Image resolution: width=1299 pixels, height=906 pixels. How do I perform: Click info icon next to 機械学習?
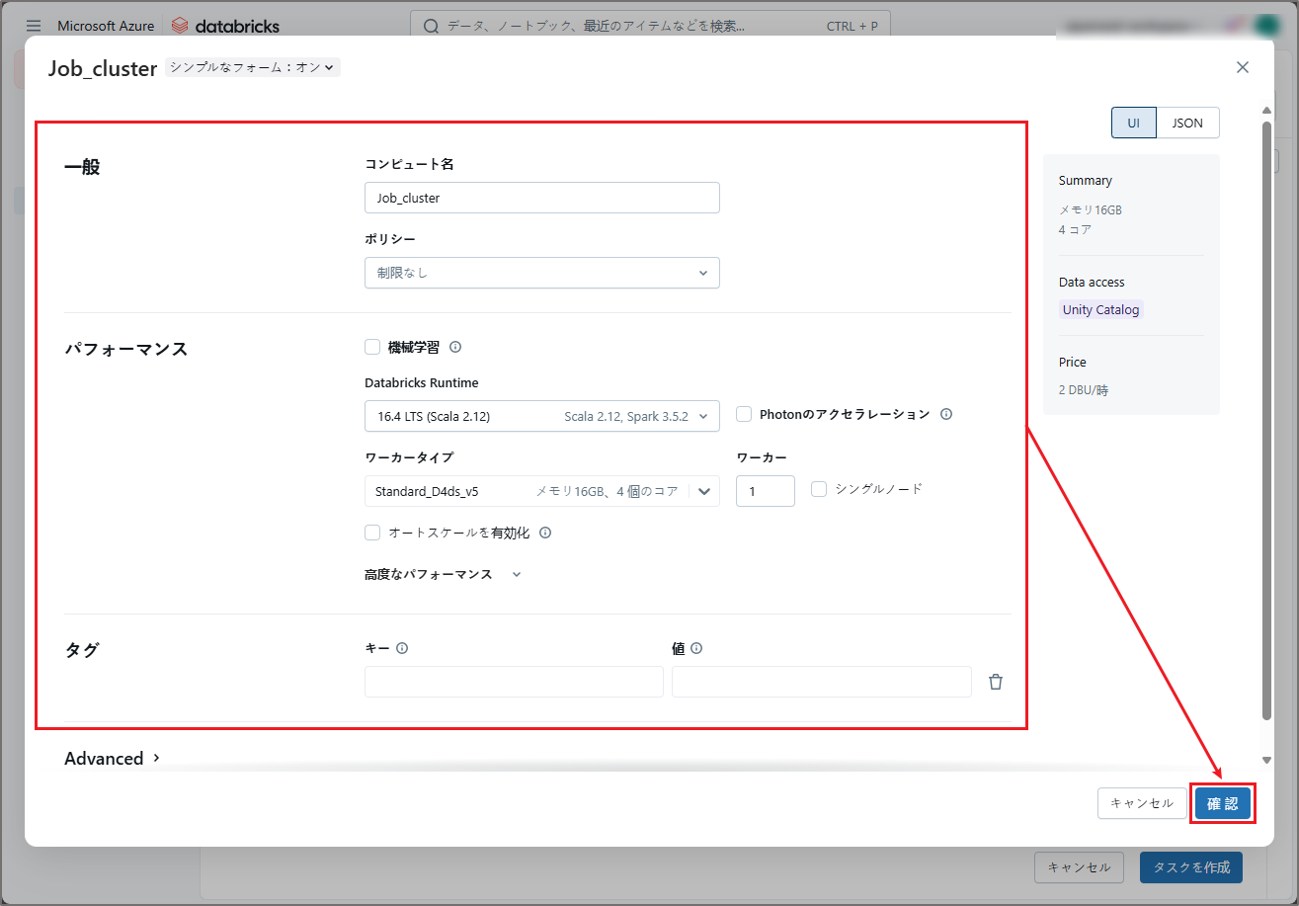(455, 347)
